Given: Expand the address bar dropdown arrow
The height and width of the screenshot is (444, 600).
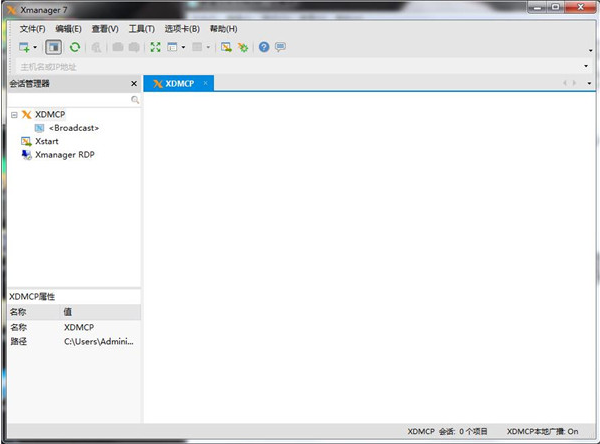Looking at the screenshot, I should click(586, 66).
